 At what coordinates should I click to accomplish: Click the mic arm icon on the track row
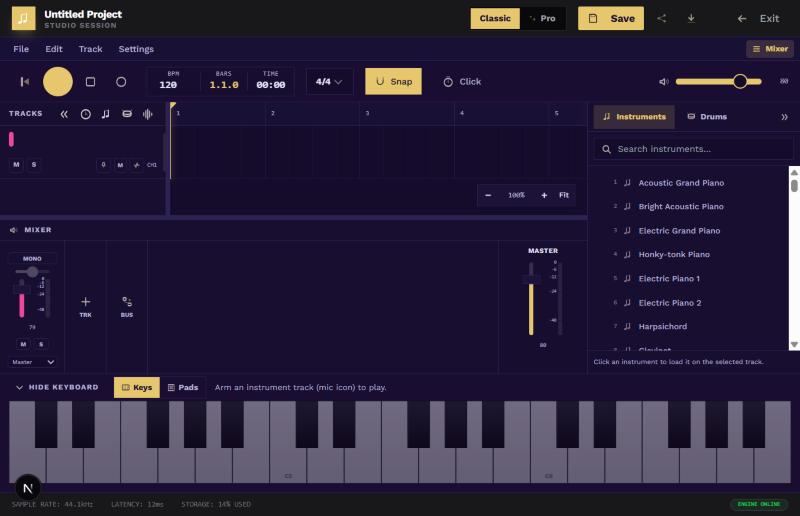pyautogui.click(x=104, y=165)
